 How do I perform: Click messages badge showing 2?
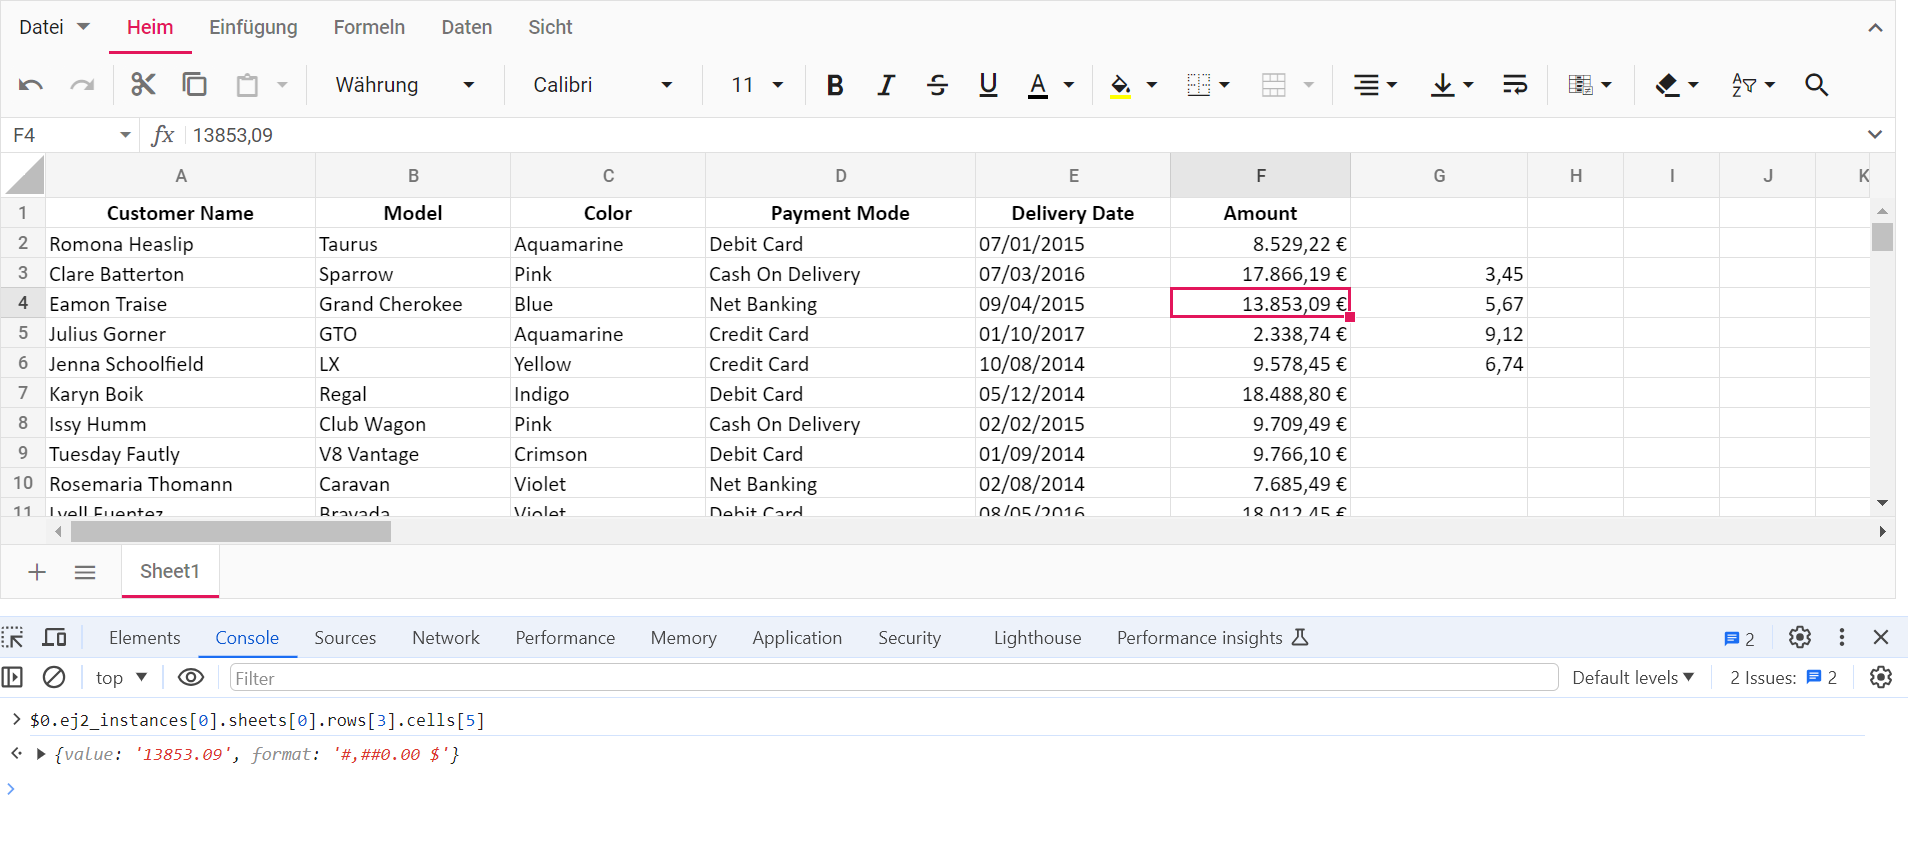pyautogui.click(x=1739, y=638)
